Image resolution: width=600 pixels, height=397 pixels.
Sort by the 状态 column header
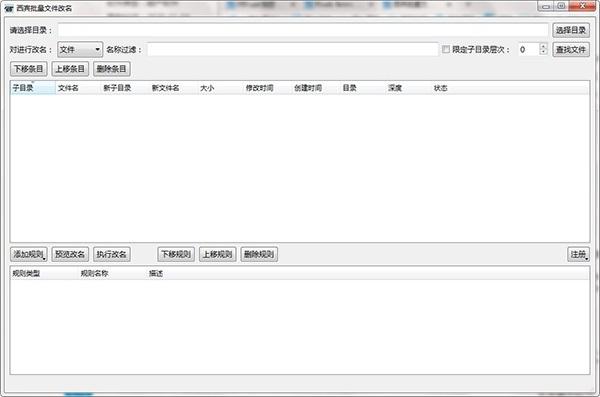coord(454,88)
